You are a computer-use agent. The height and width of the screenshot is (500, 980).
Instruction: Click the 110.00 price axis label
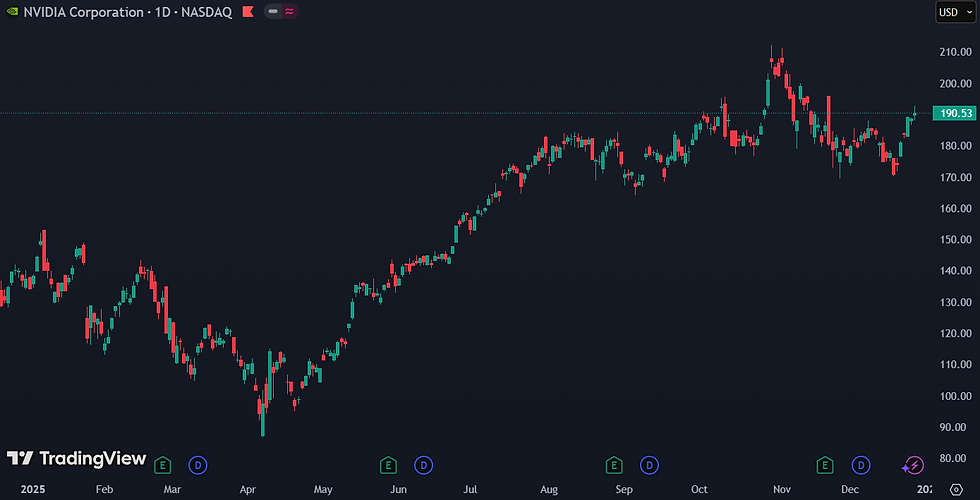[956, 364]
